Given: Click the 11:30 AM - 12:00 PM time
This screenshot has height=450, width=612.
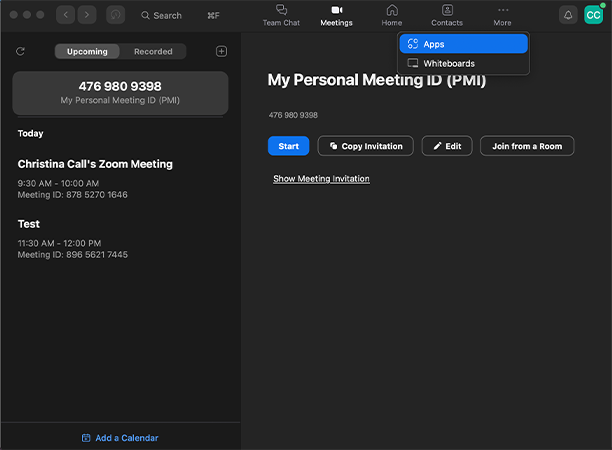Looking at the screenshot, I should [x=59, y=244].
